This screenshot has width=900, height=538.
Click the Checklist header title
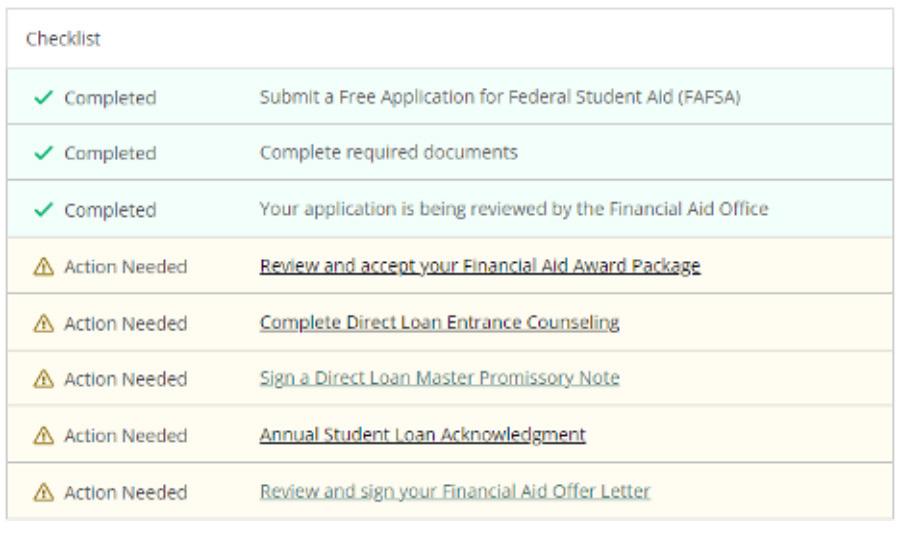[x=63, y=40]
